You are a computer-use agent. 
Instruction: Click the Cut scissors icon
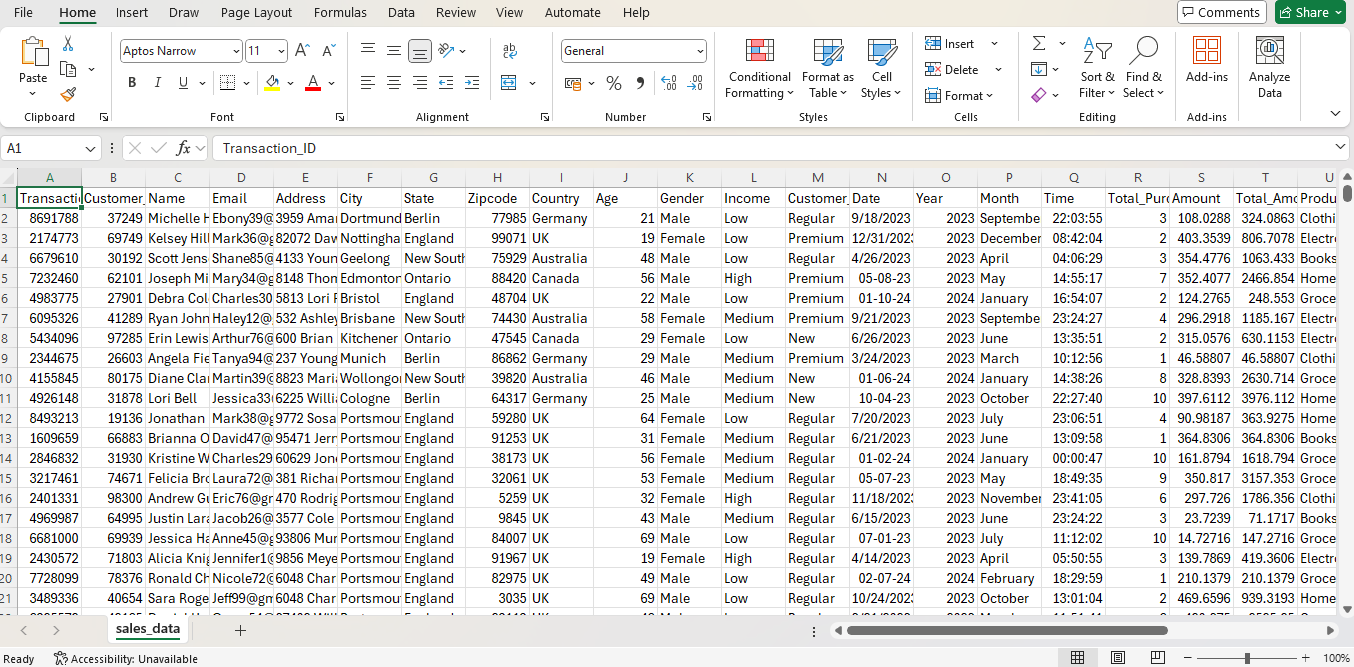(x=68, y=44)
